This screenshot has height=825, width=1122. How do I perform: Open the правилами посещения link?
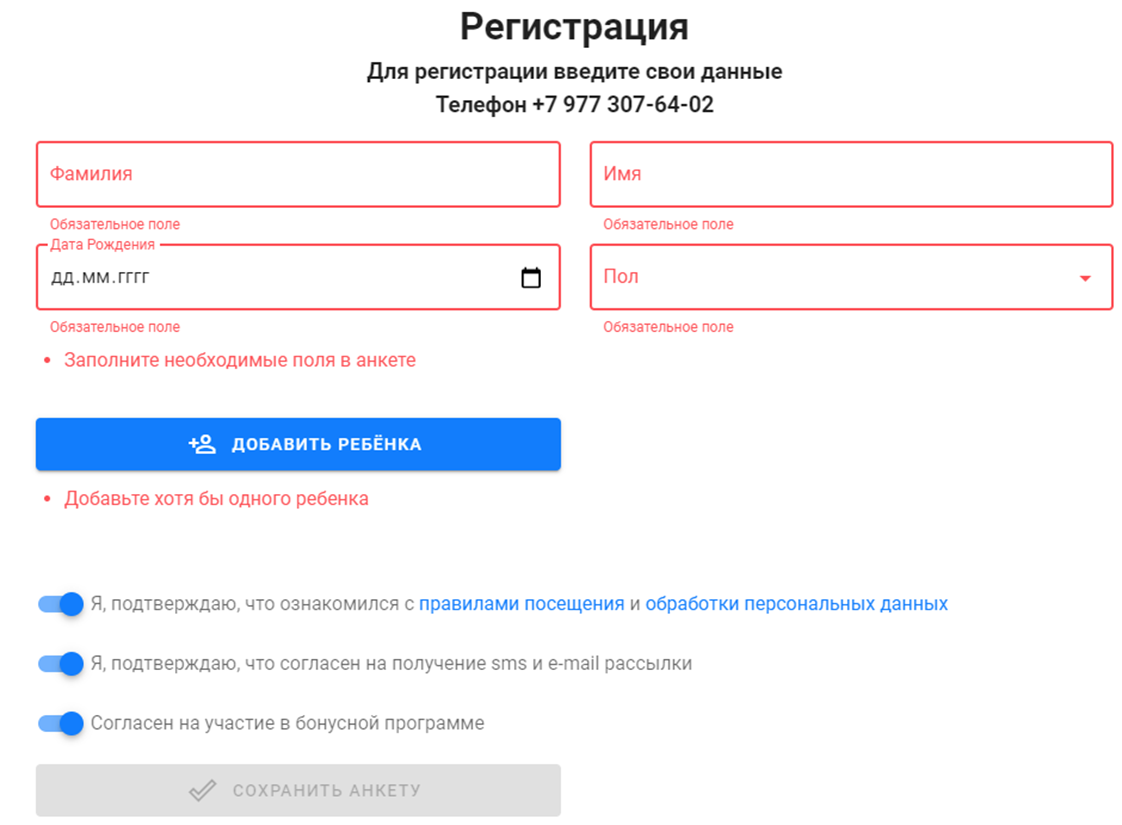(x=522, y=604)
